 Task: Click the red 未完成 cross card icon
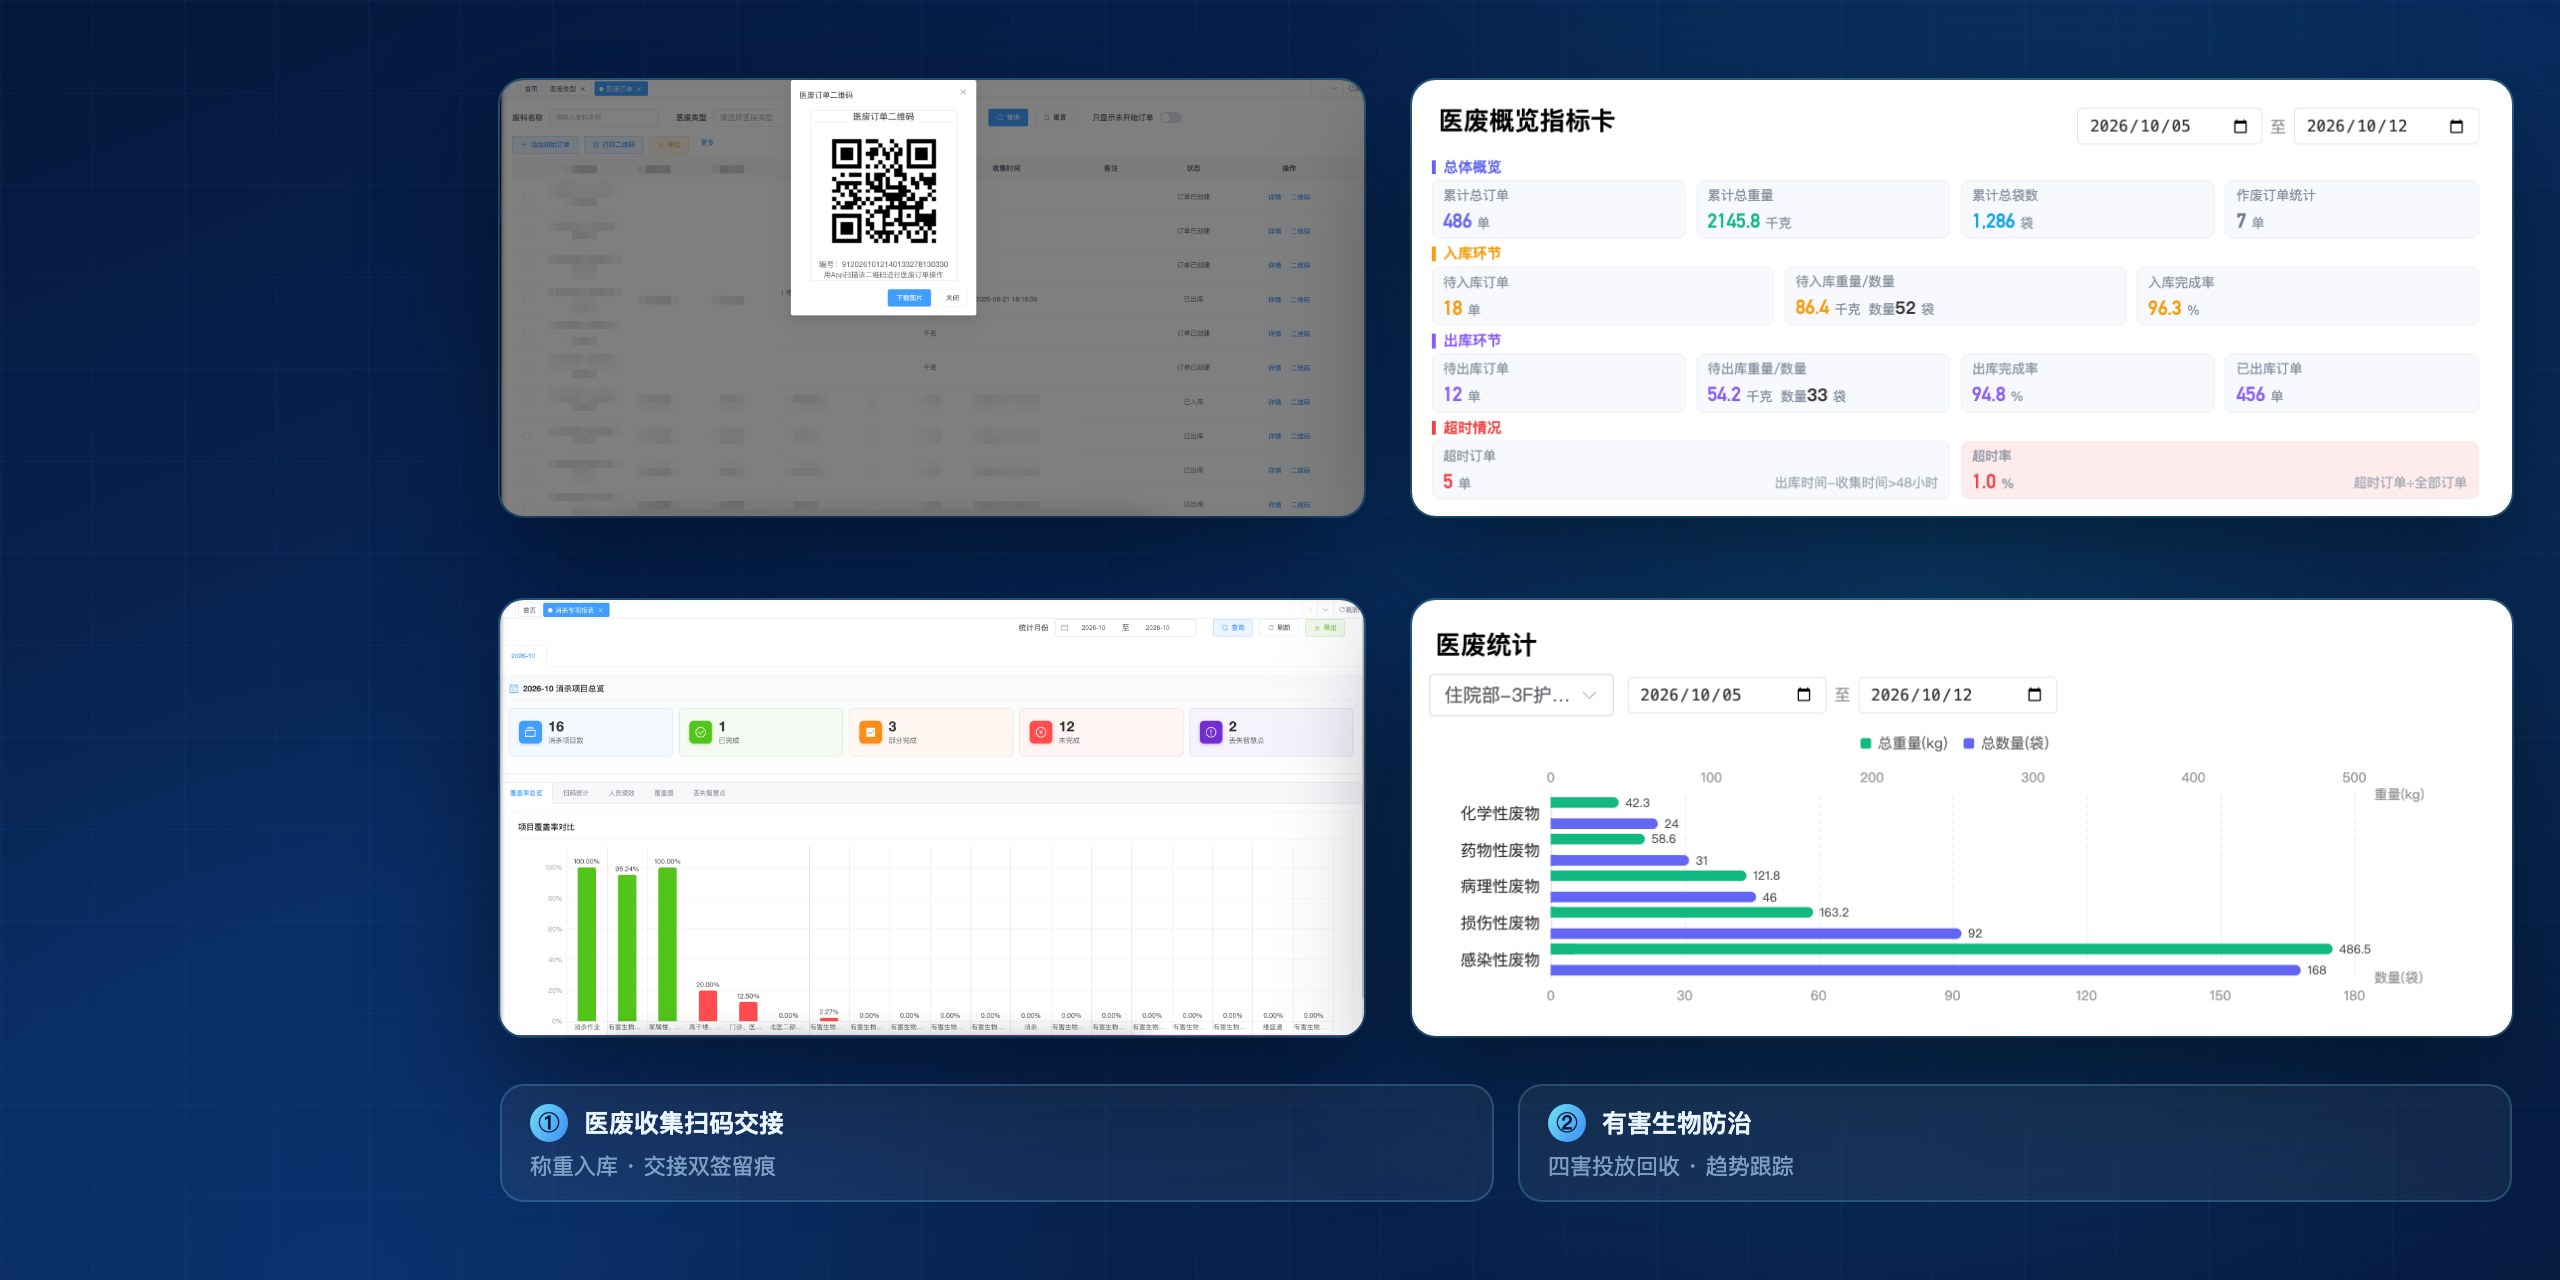(x=1040, y=732)
